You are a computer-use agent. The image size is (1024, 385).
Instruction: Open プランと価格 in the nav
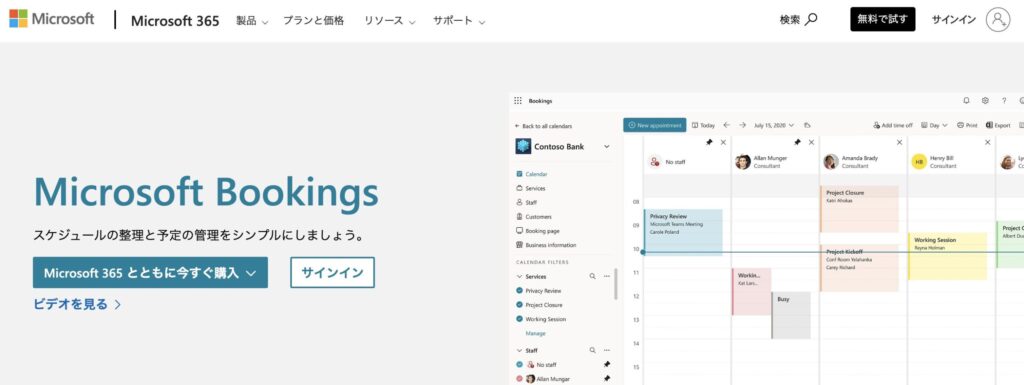313,20
